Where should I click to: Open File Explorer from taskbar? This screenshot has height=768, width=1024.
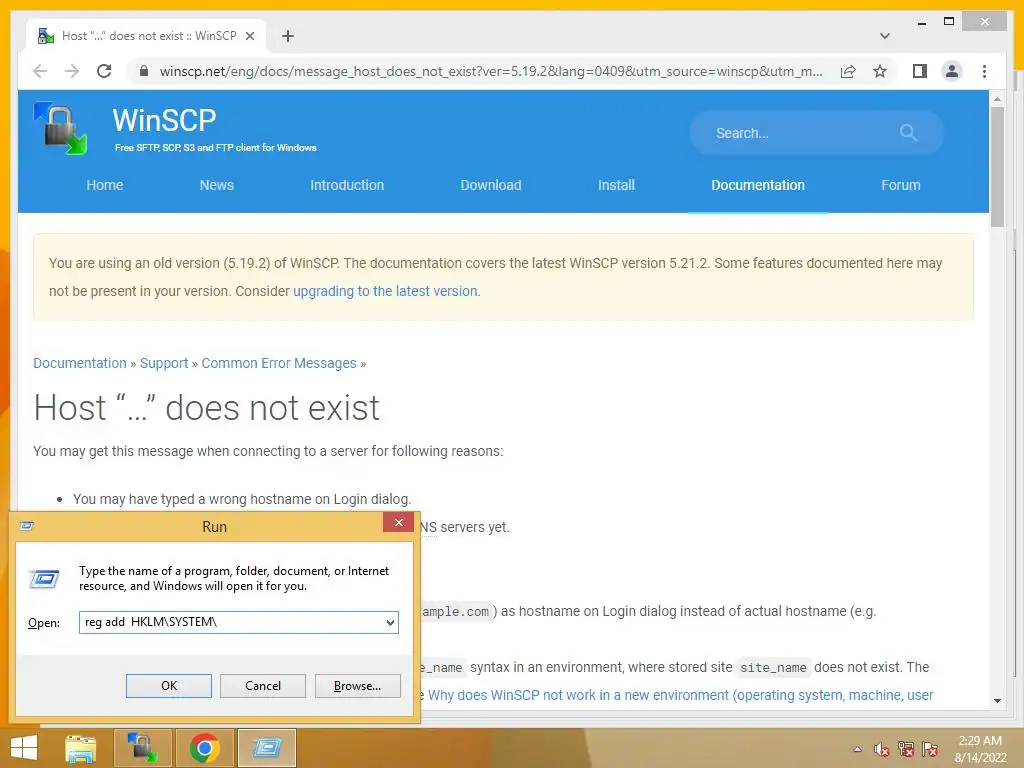coord(81,748)
